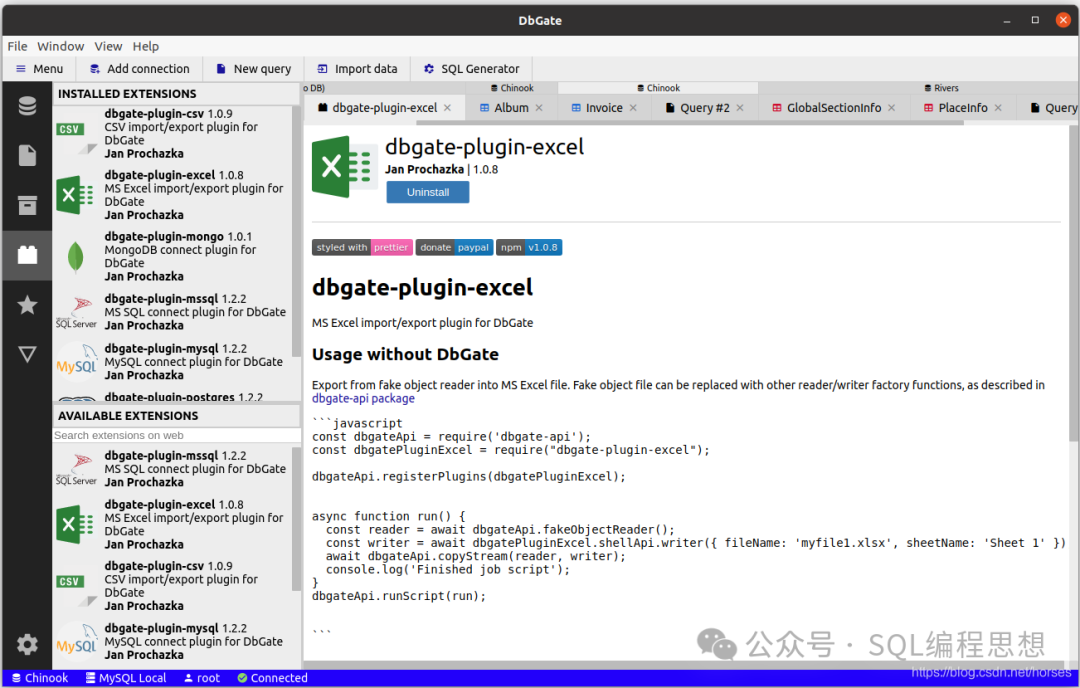The image size is (1080, 688).
Task: Click the dbgate-plugin-mongo leaf icon
Action: click(76, 257)
